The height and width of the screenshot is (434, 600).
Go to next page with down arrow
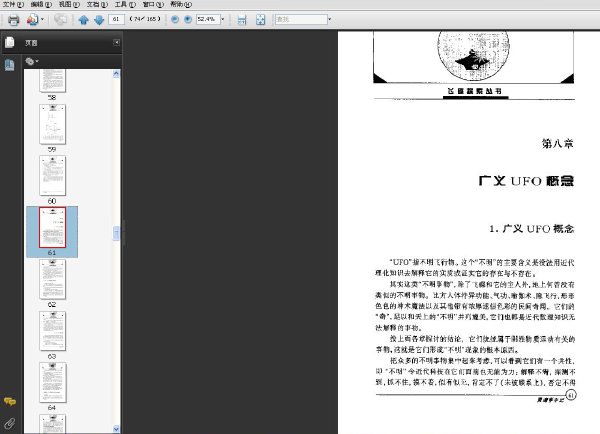[99, 20]
